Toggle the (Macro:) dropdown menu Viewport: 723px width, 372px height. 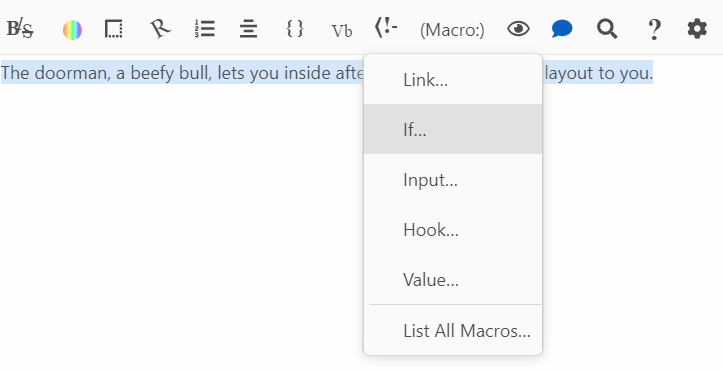tap(452, 30)
